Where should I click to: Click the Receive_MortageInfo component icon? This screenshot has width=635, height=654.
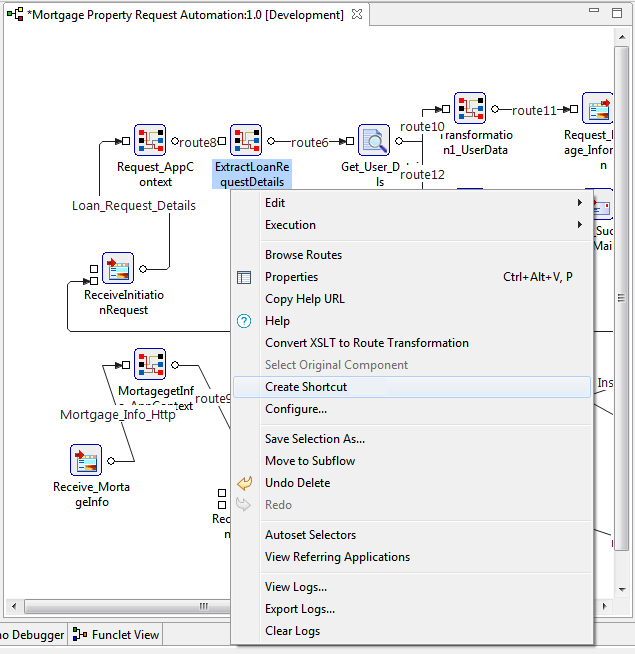86,460
